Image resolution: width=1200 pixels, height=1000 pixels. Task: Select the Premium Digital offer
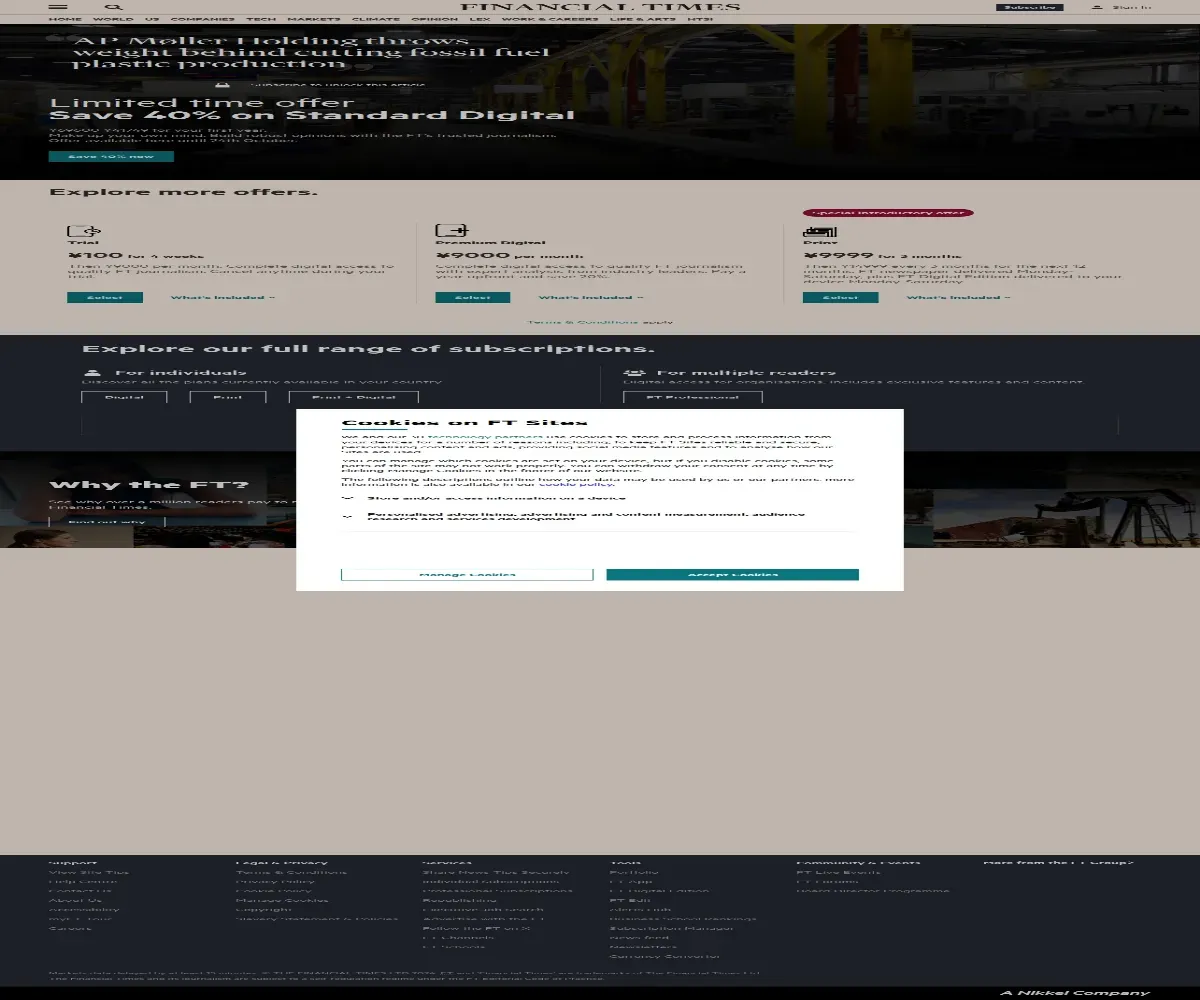click(x=473, y=297)
